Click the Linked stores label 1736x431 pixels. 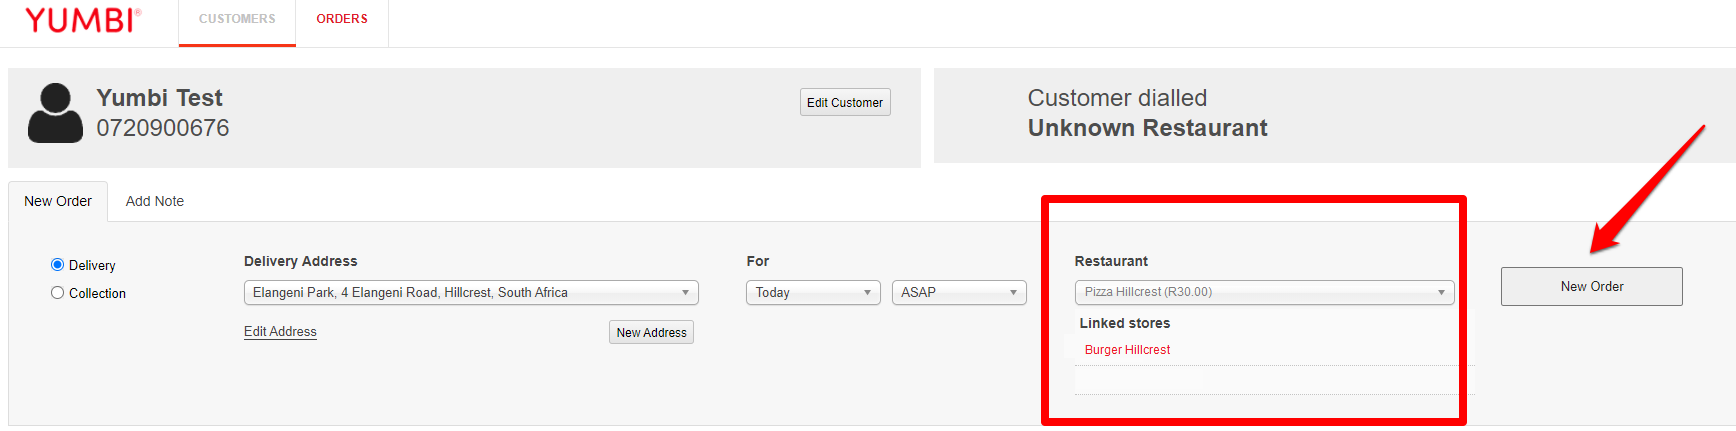(x=1124, y=323)
